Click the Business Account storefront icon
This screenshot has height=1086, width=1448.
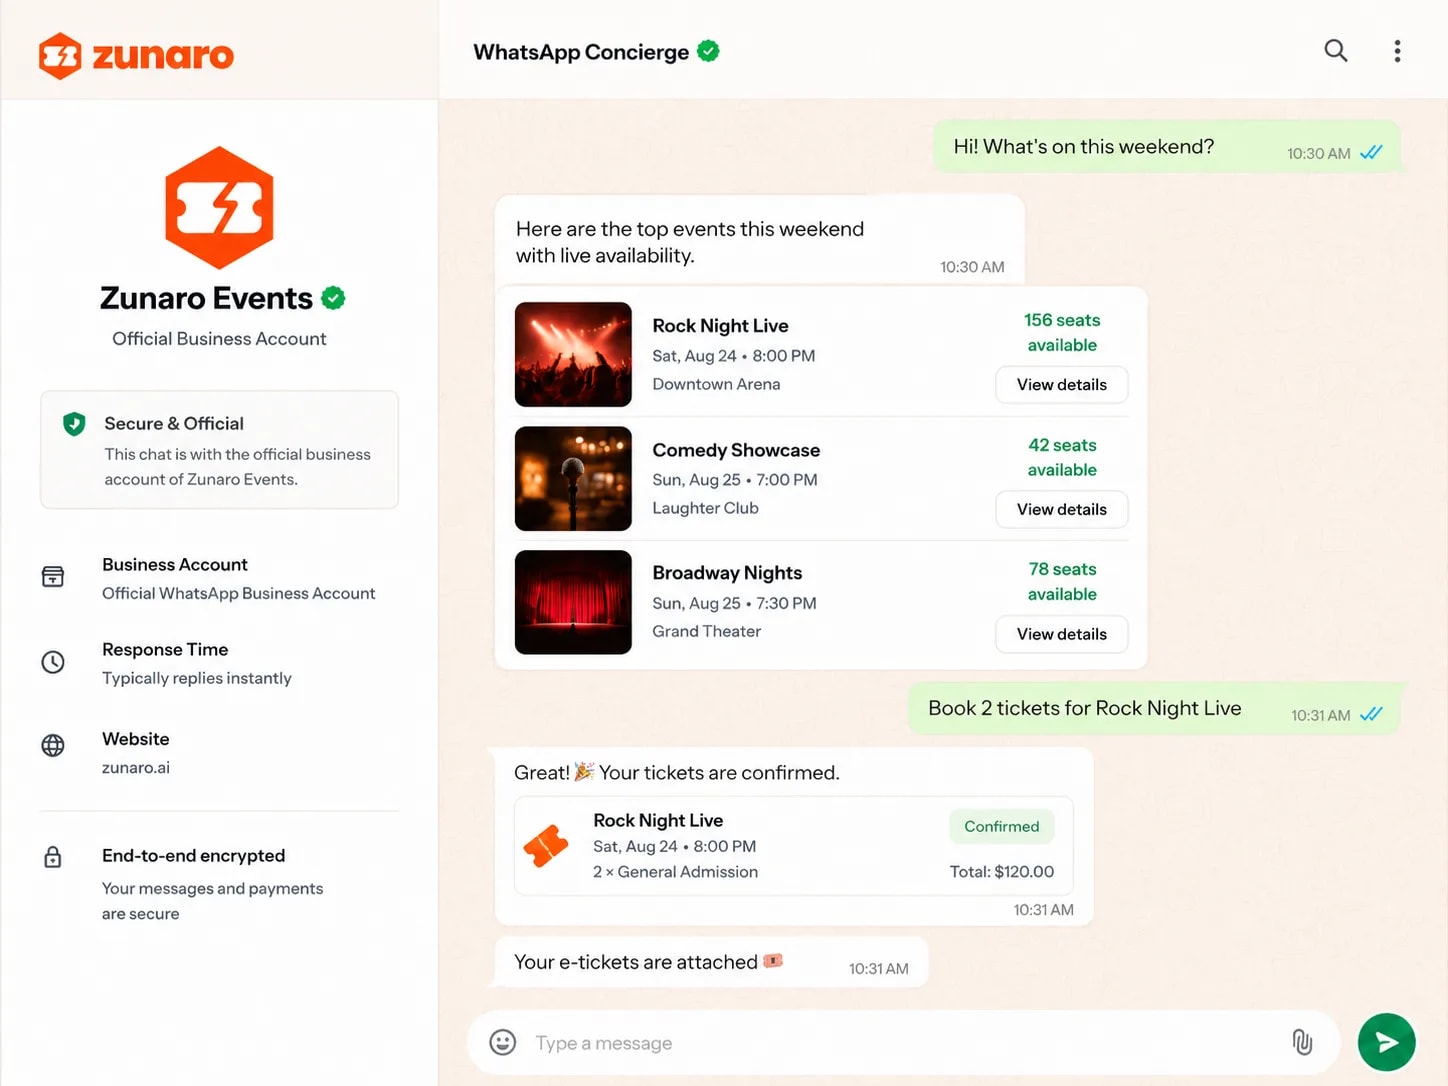coord(53,577)
